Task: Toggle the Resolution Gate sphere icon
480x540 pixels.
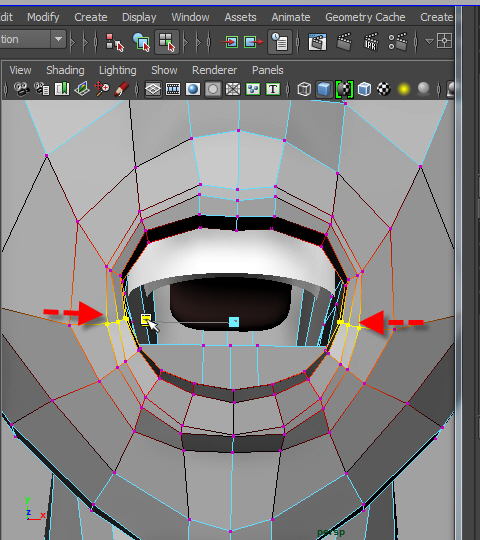Action: click(x=193, y=90)
